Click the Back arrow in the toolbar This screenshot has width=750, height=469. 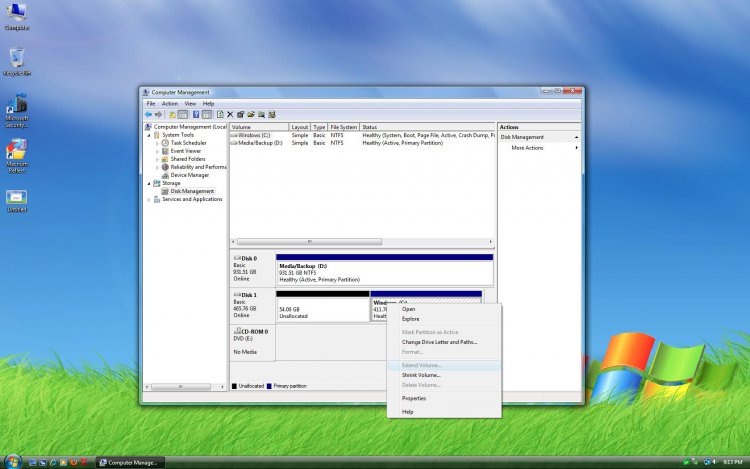(x=148, y=115)
